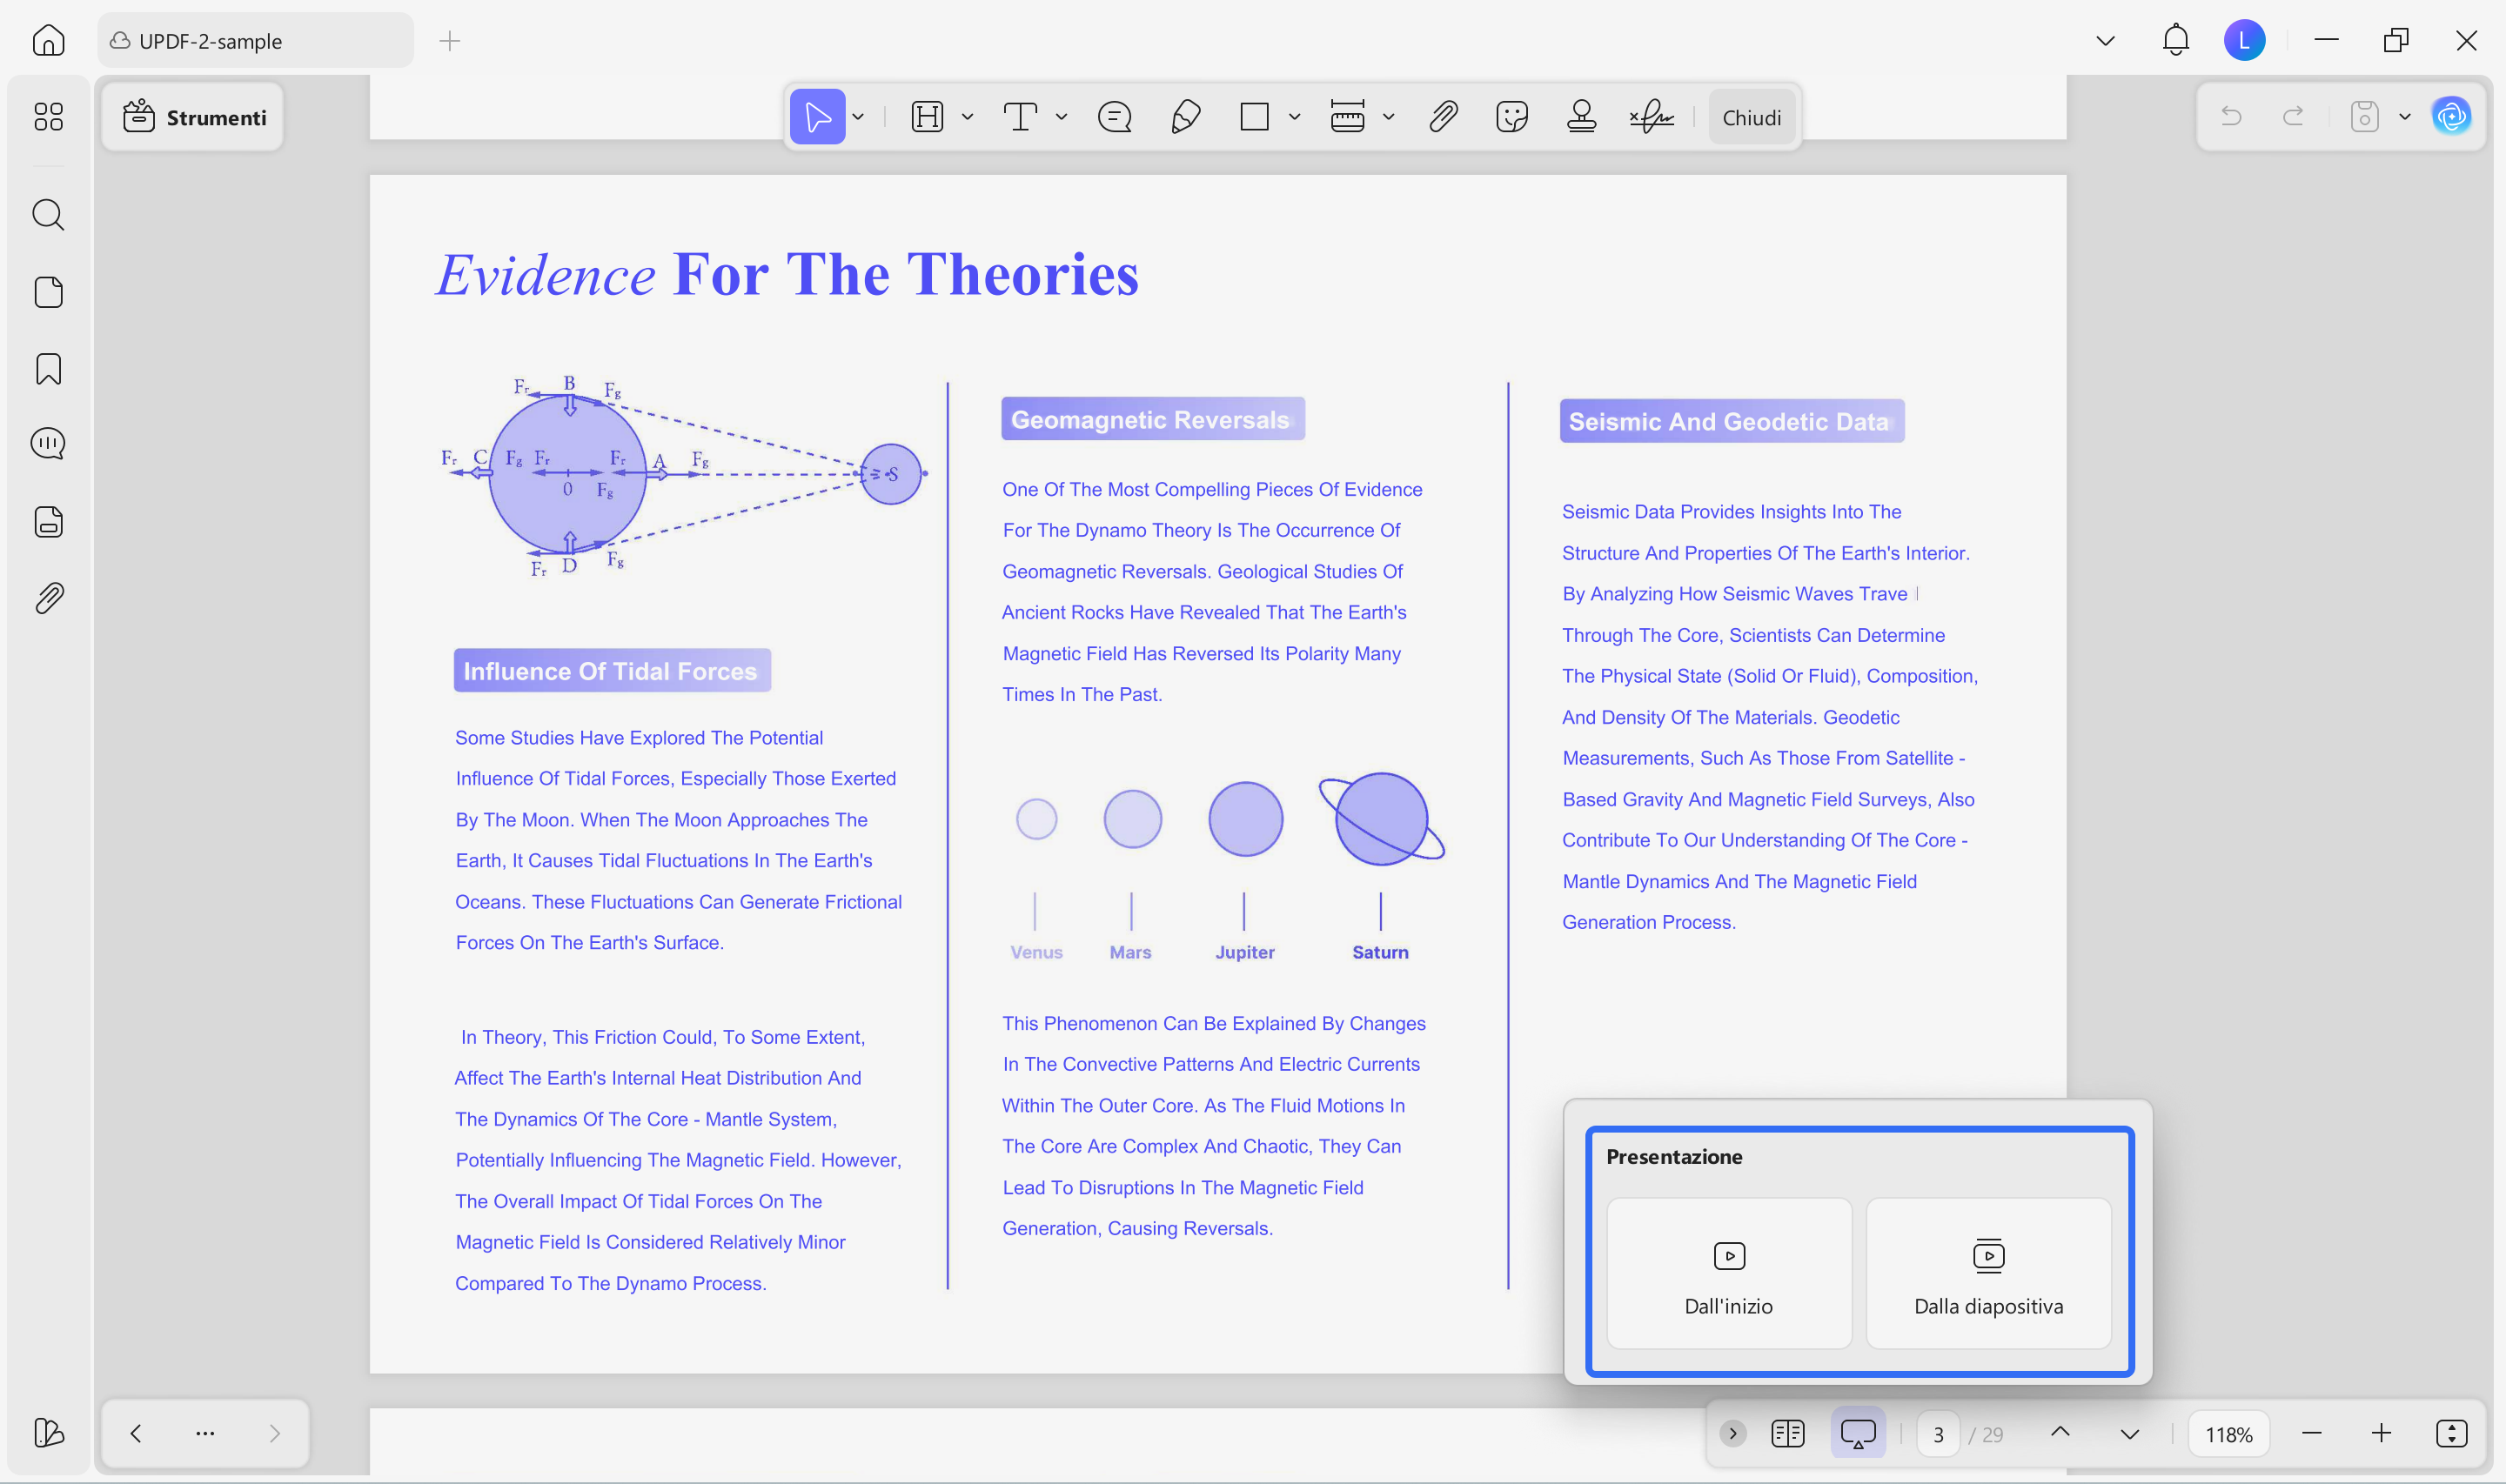Go to next page with down chevron
2506x1484 pixels.
coord(2129,1433)
